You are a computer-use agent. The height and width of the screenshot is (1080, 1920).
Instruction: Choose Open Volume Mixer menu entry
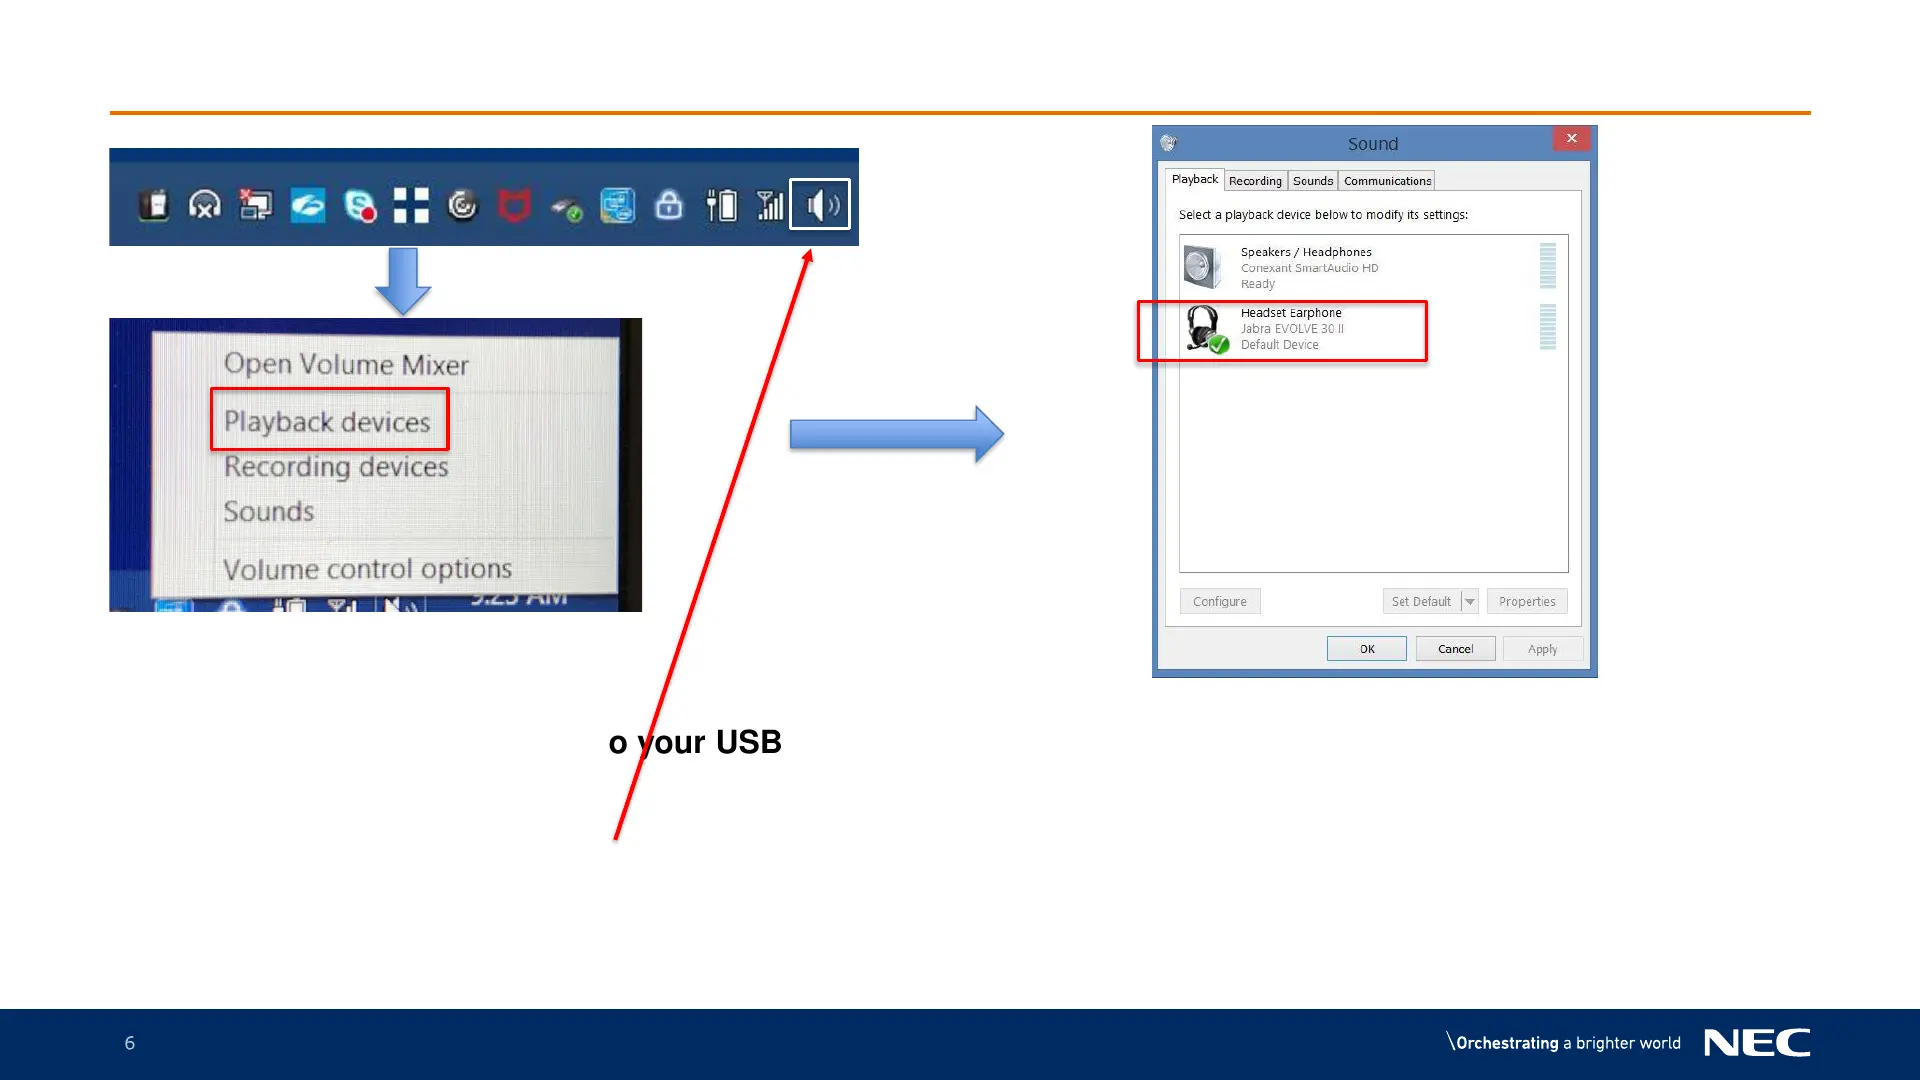click(x=346, y=364)
